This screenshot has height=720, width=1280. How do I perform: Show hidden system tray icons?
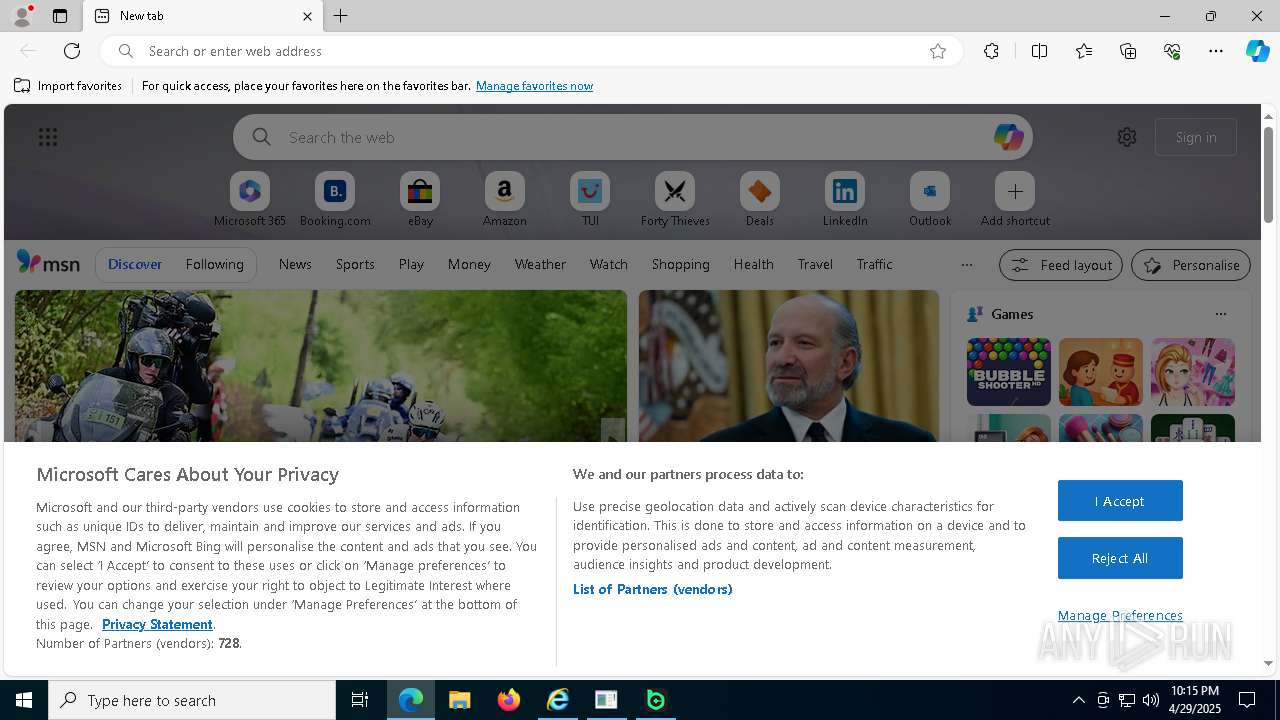click(1078, 700)
